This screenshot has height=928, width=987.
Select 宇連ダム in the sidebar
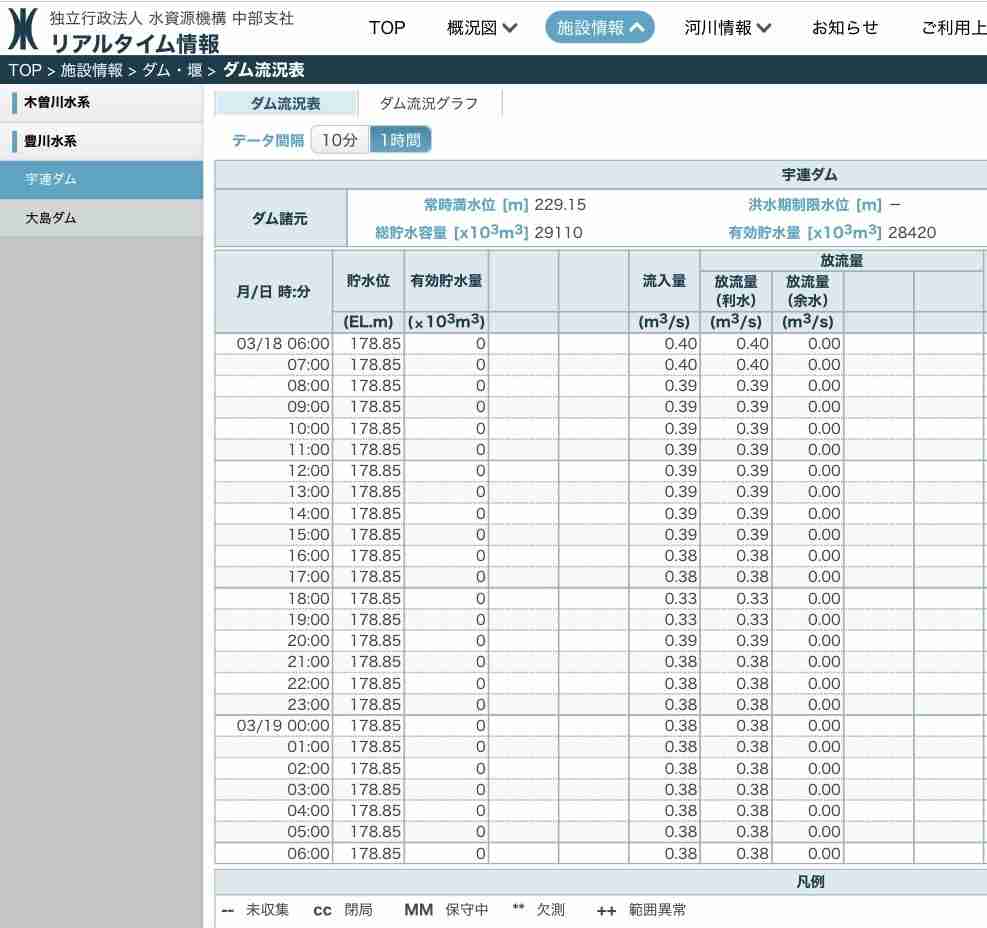coord(101,179)
